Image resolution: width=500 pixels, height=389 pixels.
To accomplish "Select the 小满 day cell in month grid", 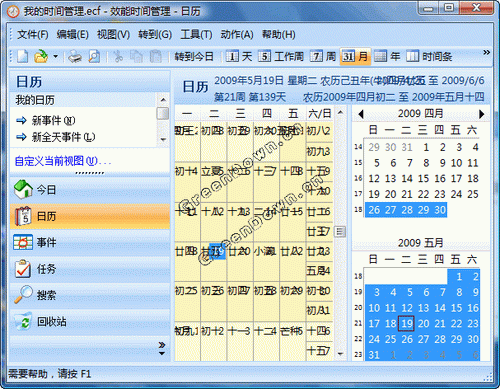I will 266,261.
